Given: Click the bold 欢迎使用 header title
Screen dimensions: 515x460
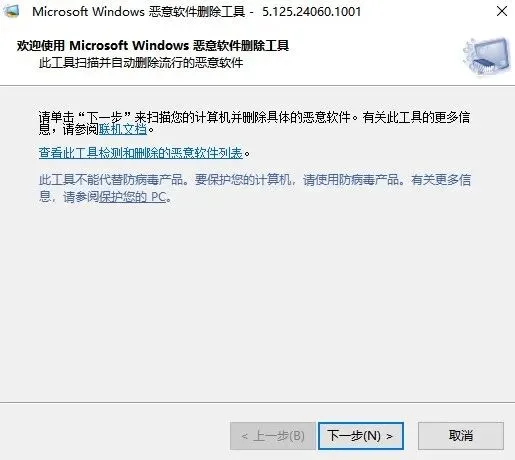Looking at the screenshot, I should 153,45.
